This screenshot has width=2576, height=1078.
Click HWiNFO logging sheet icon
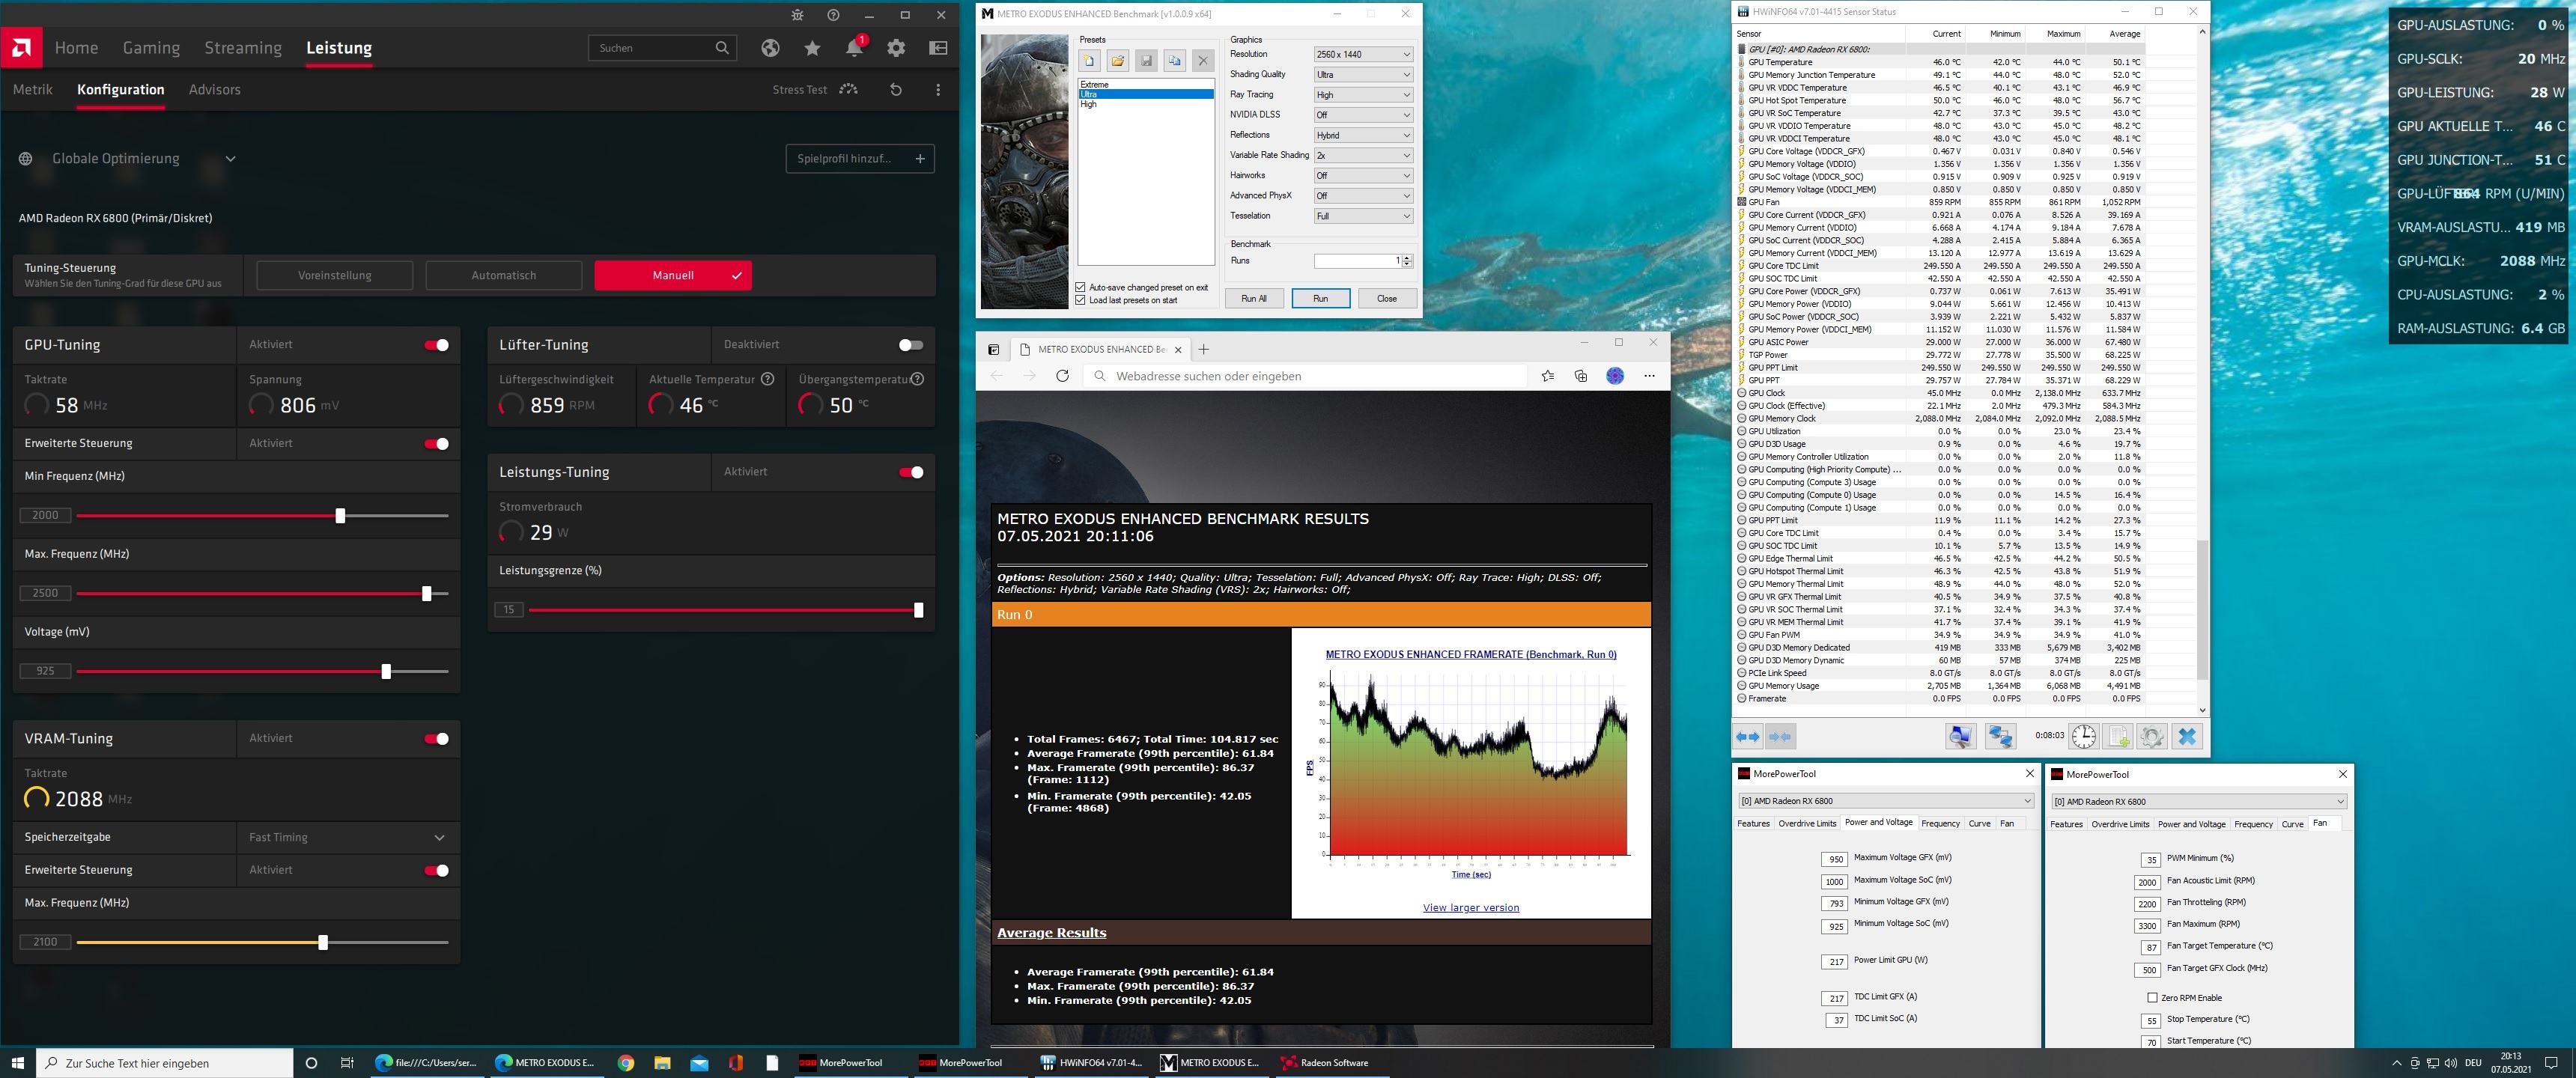pos(2118,737)
